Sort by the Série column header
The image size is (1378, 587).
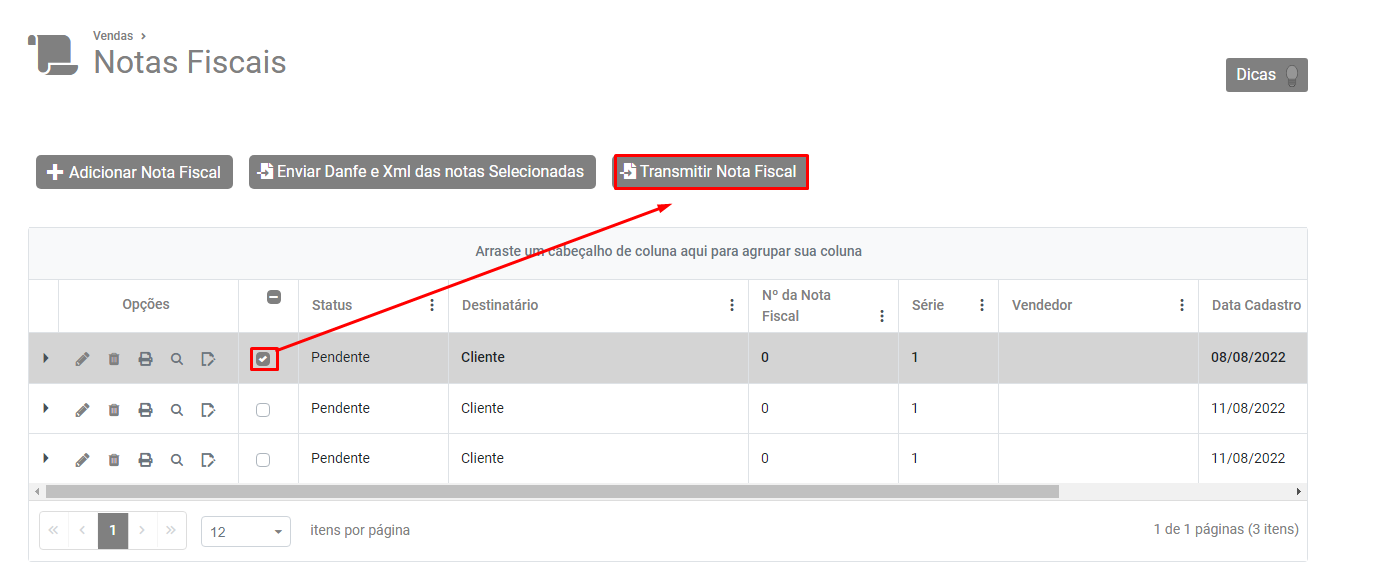pos(928,305)
